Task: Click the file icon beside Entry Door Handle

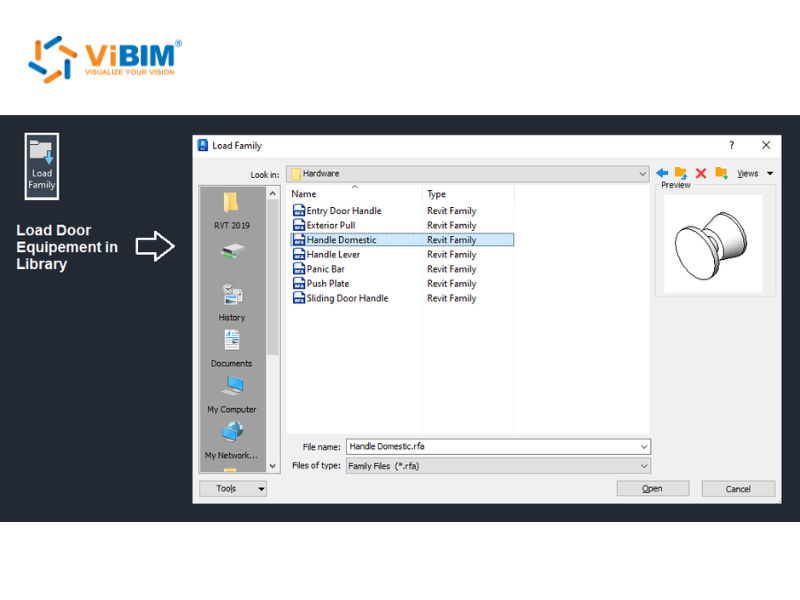Action: (298, 211)
